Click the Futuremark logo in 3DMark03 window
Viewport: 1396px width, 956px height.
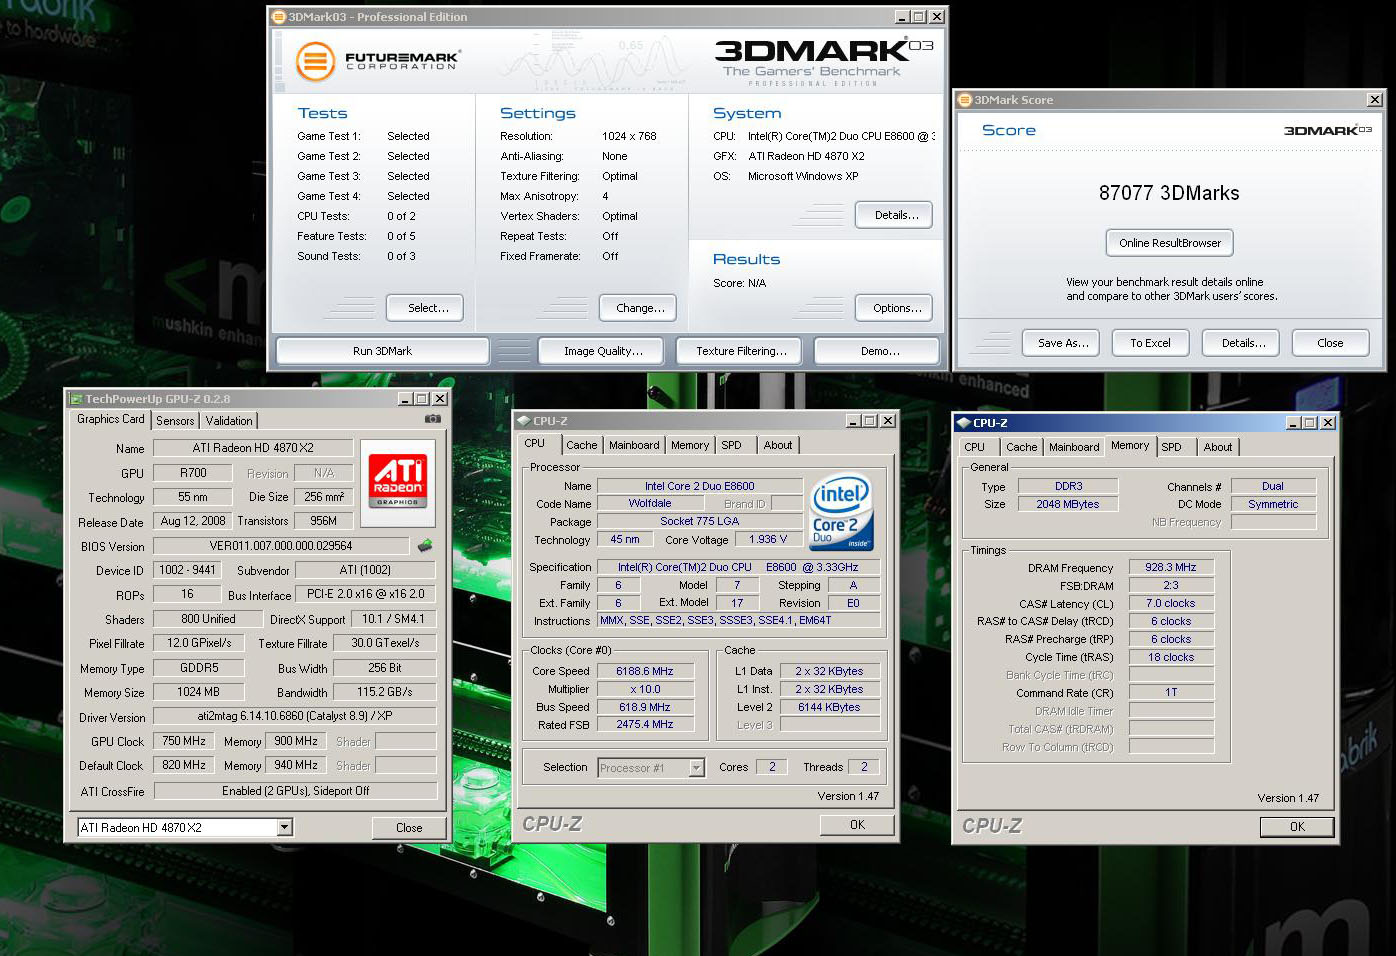[378, 61]
